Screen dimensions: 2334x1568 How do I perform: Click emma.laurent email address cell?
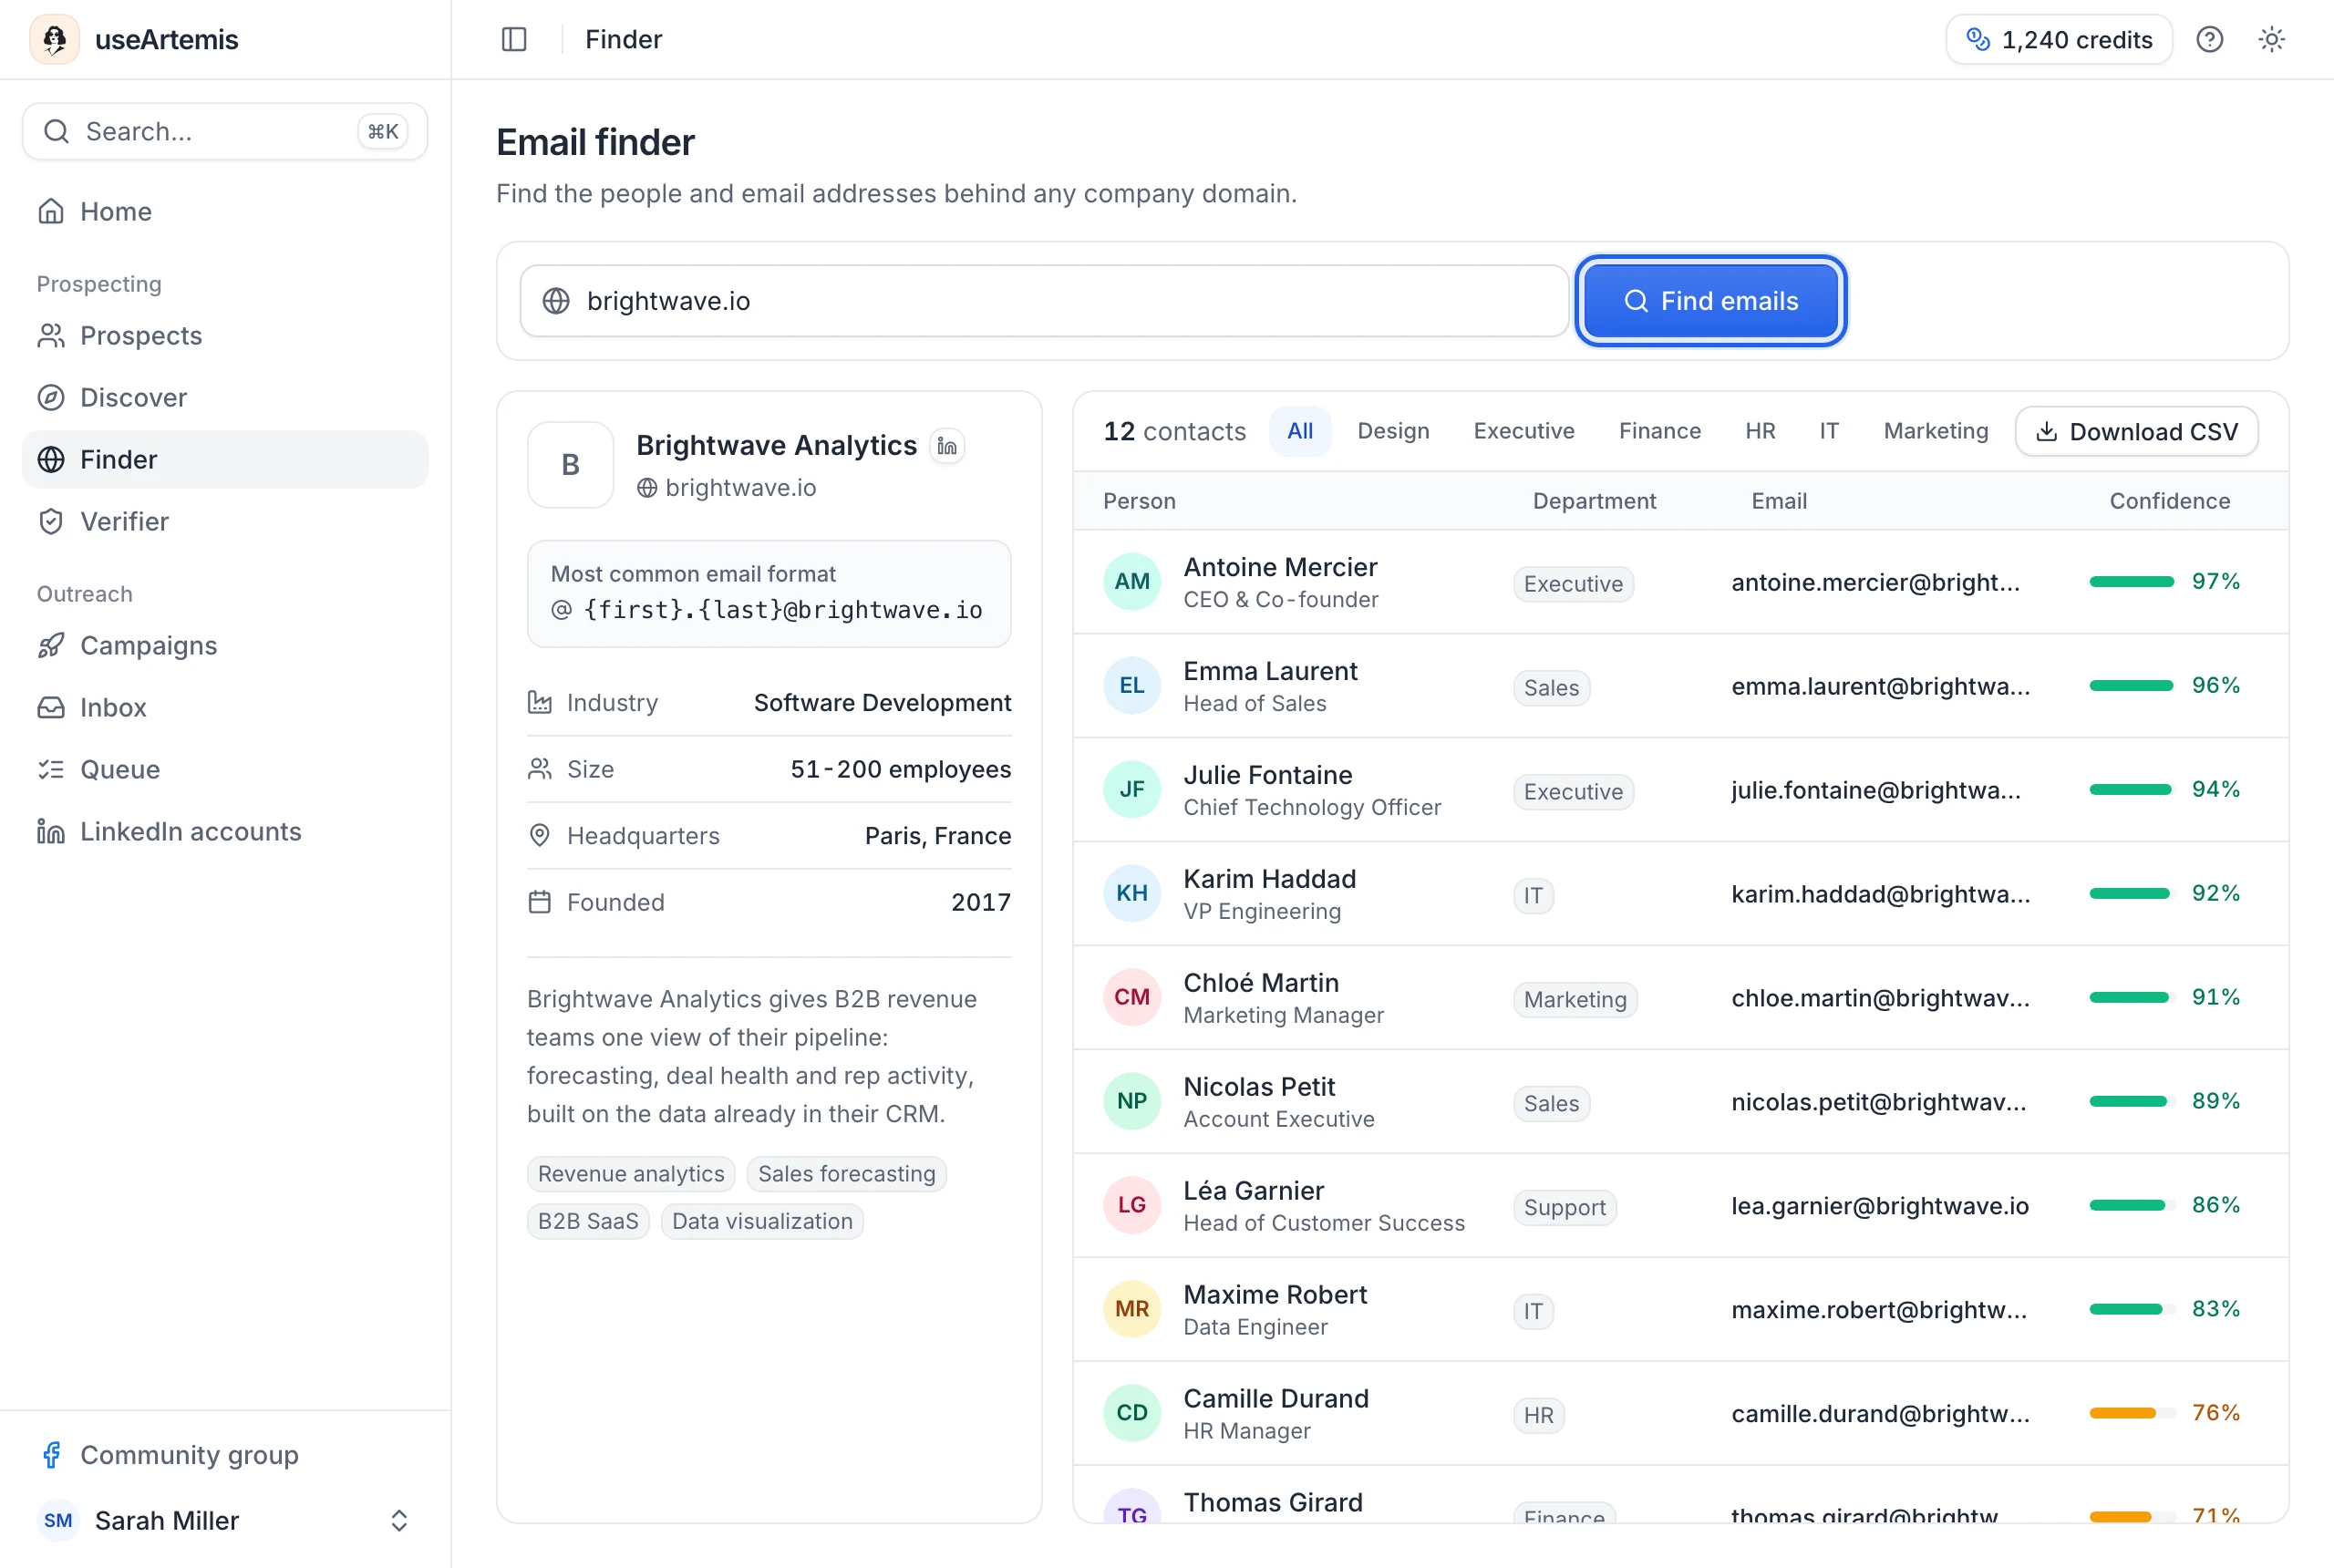point(1881,686)
